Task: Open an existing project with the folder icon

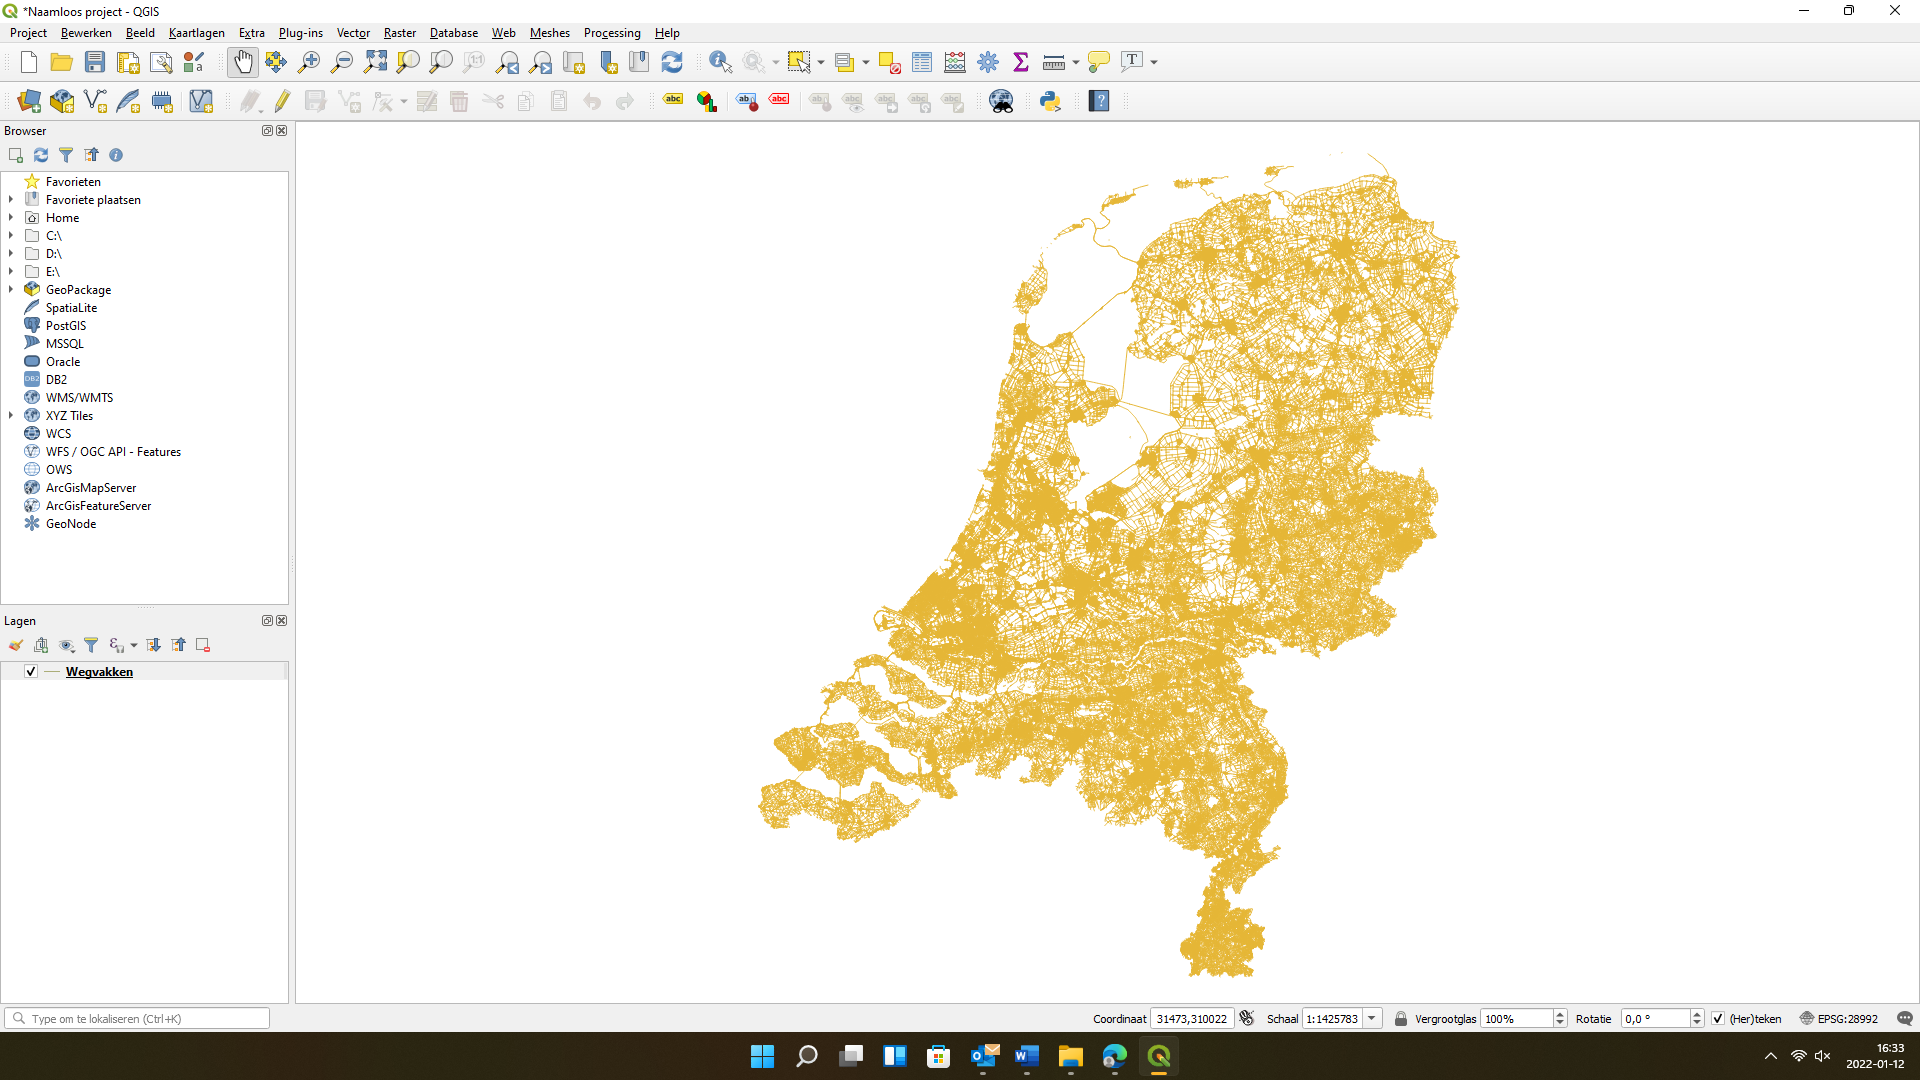Action: pyautogui.click(x=62, y=62)
